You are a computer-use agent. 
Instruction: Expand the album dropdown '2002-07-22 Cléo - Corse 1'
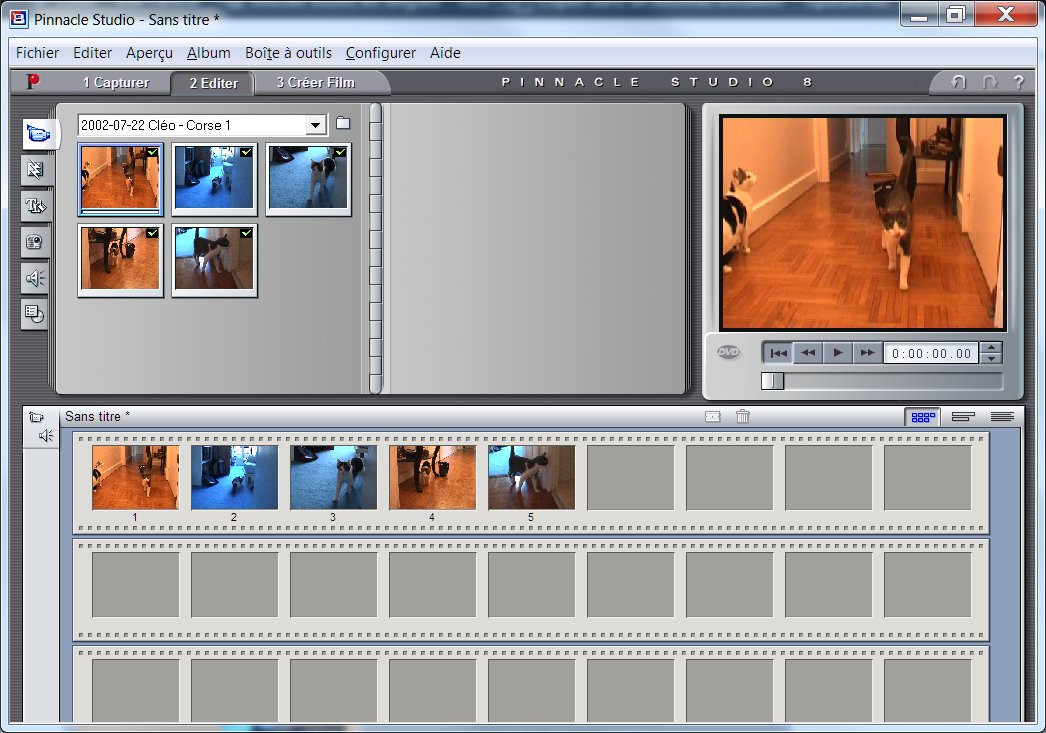(316, 125)
